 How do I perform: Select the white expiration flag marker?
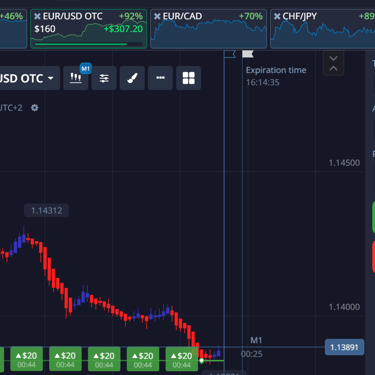point(248,54)
